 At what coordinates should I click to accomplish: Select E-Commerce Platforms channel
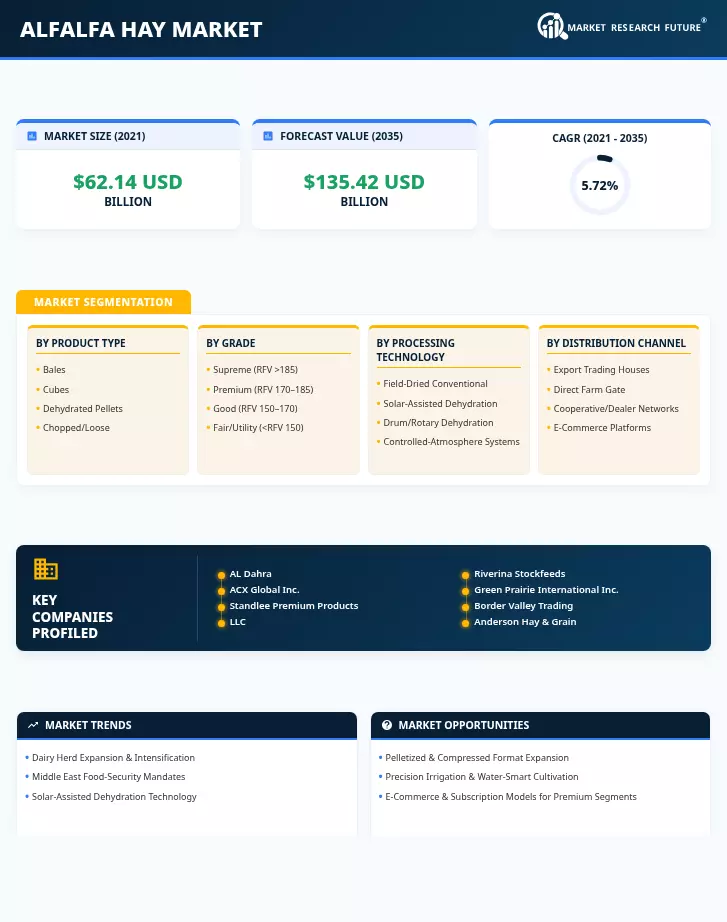tap(602, 427)
